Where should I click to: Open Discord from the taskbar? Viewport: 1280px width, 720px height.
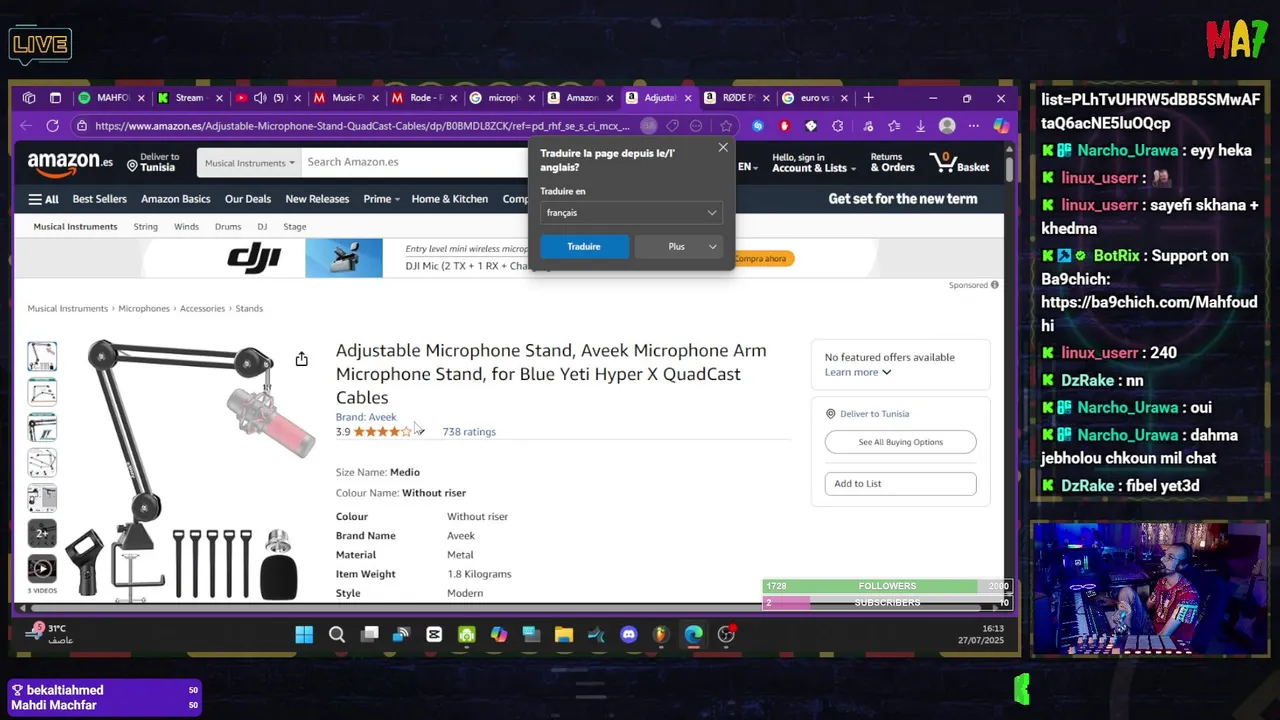pos(628,634)
